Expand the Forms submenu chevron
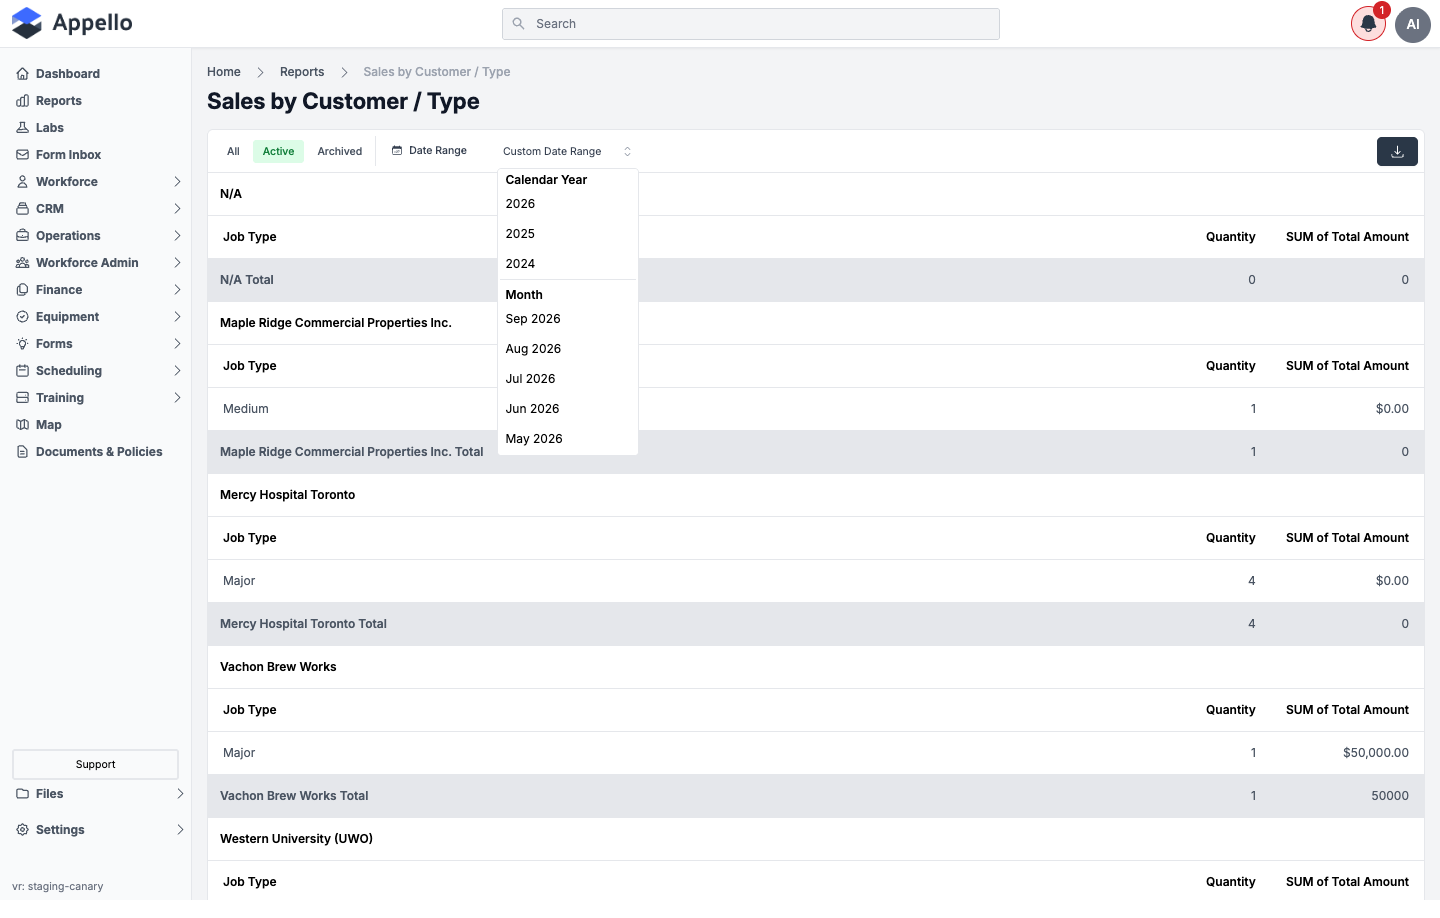 point(177,344)
